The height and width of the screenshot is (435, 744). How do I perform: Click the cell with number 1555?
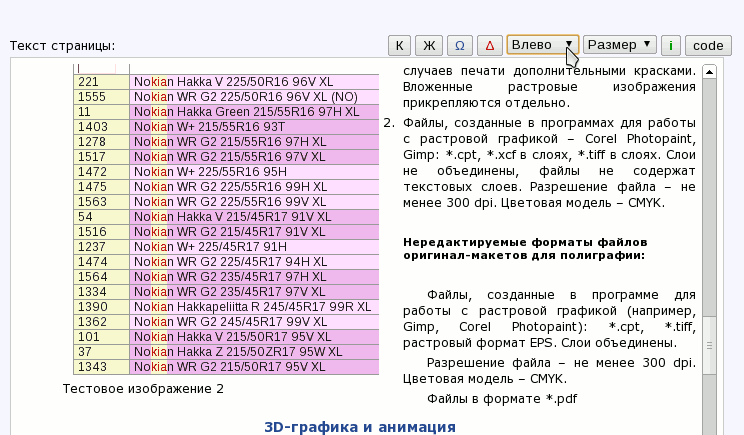[x=101, y=97]
